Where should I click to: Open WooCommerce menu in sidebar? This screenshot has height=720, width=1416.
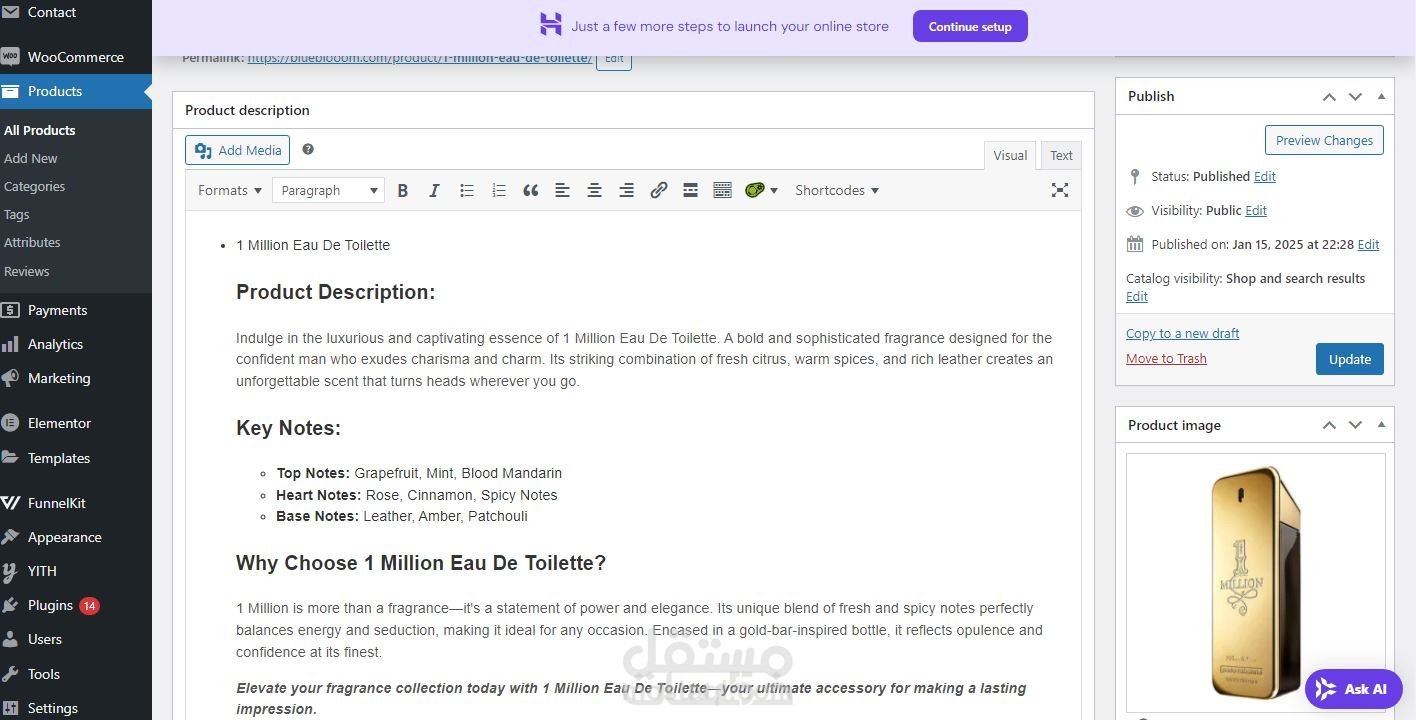click(x=76, y=57)
